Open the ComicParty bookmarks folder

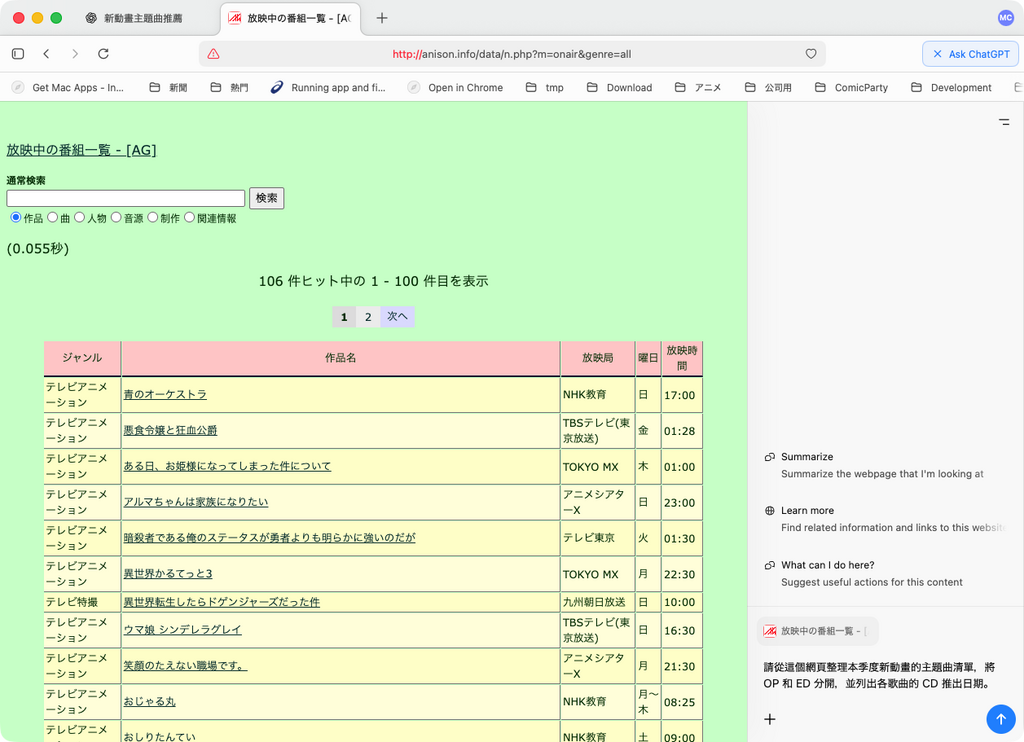[x=851, y=88]
